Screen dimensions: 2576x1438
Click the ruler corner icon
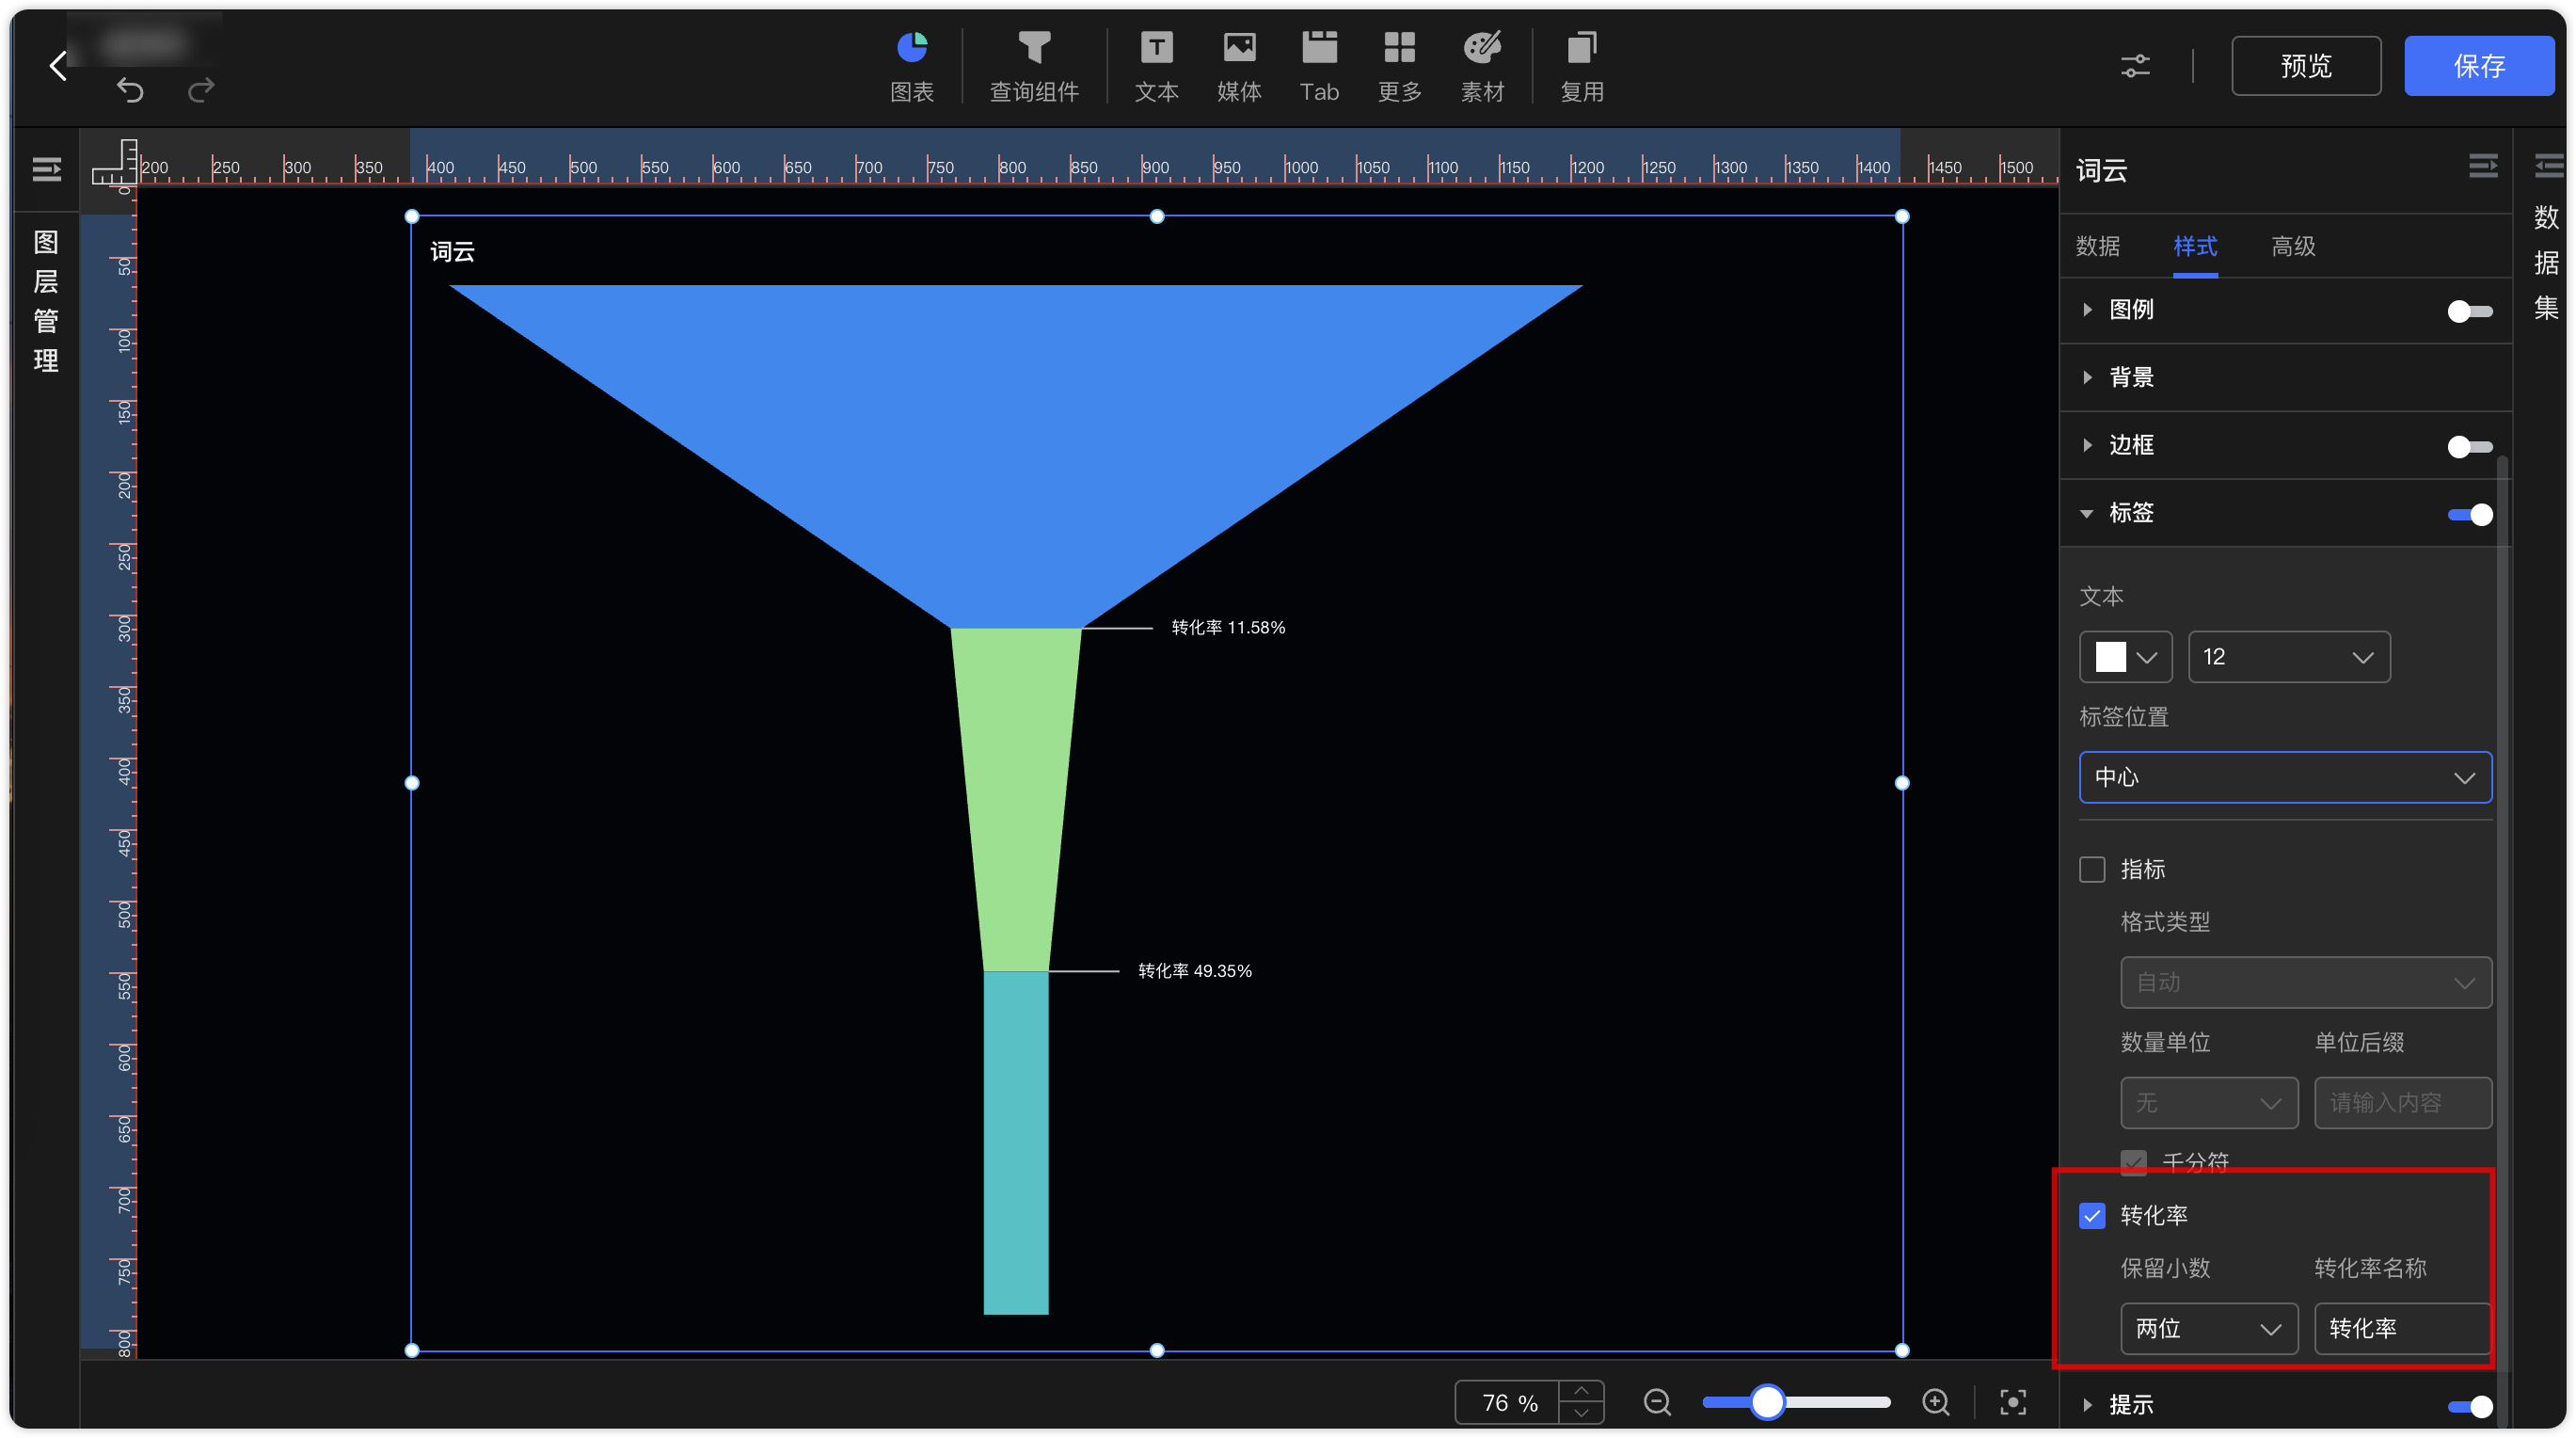(114, 161)
